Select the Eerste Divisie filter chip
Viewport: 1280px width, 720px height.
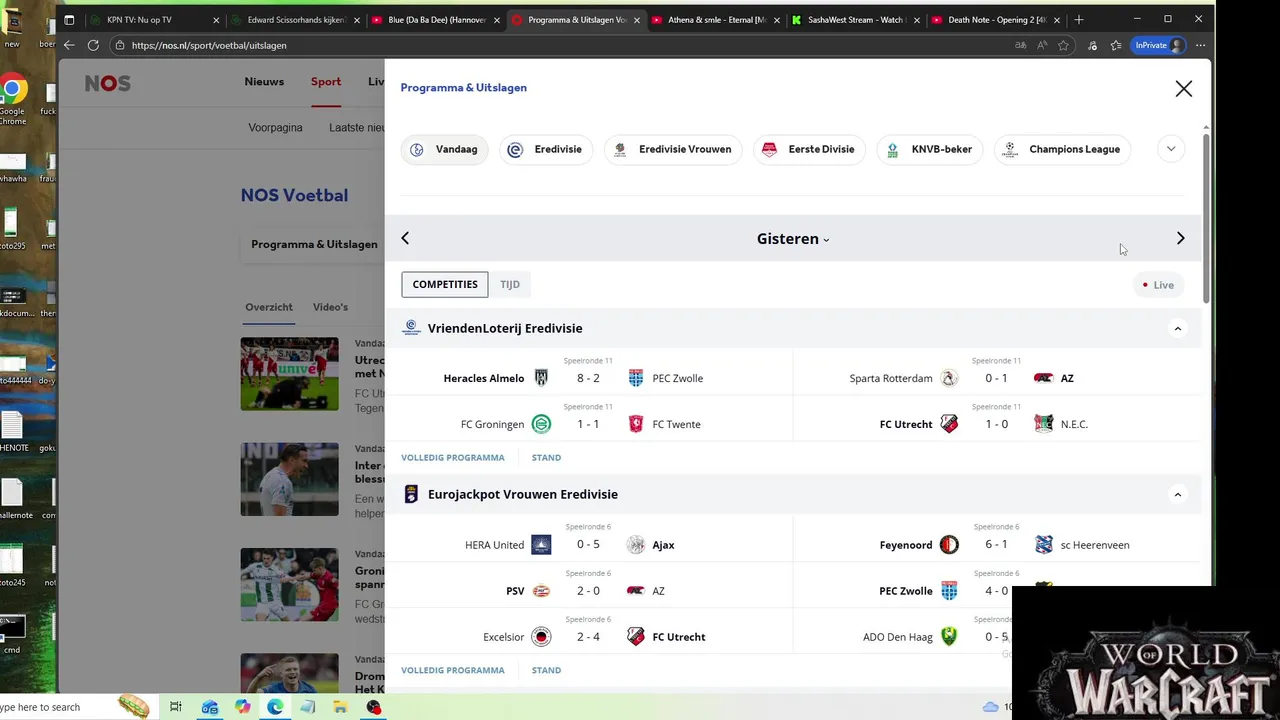pos(809,149)
